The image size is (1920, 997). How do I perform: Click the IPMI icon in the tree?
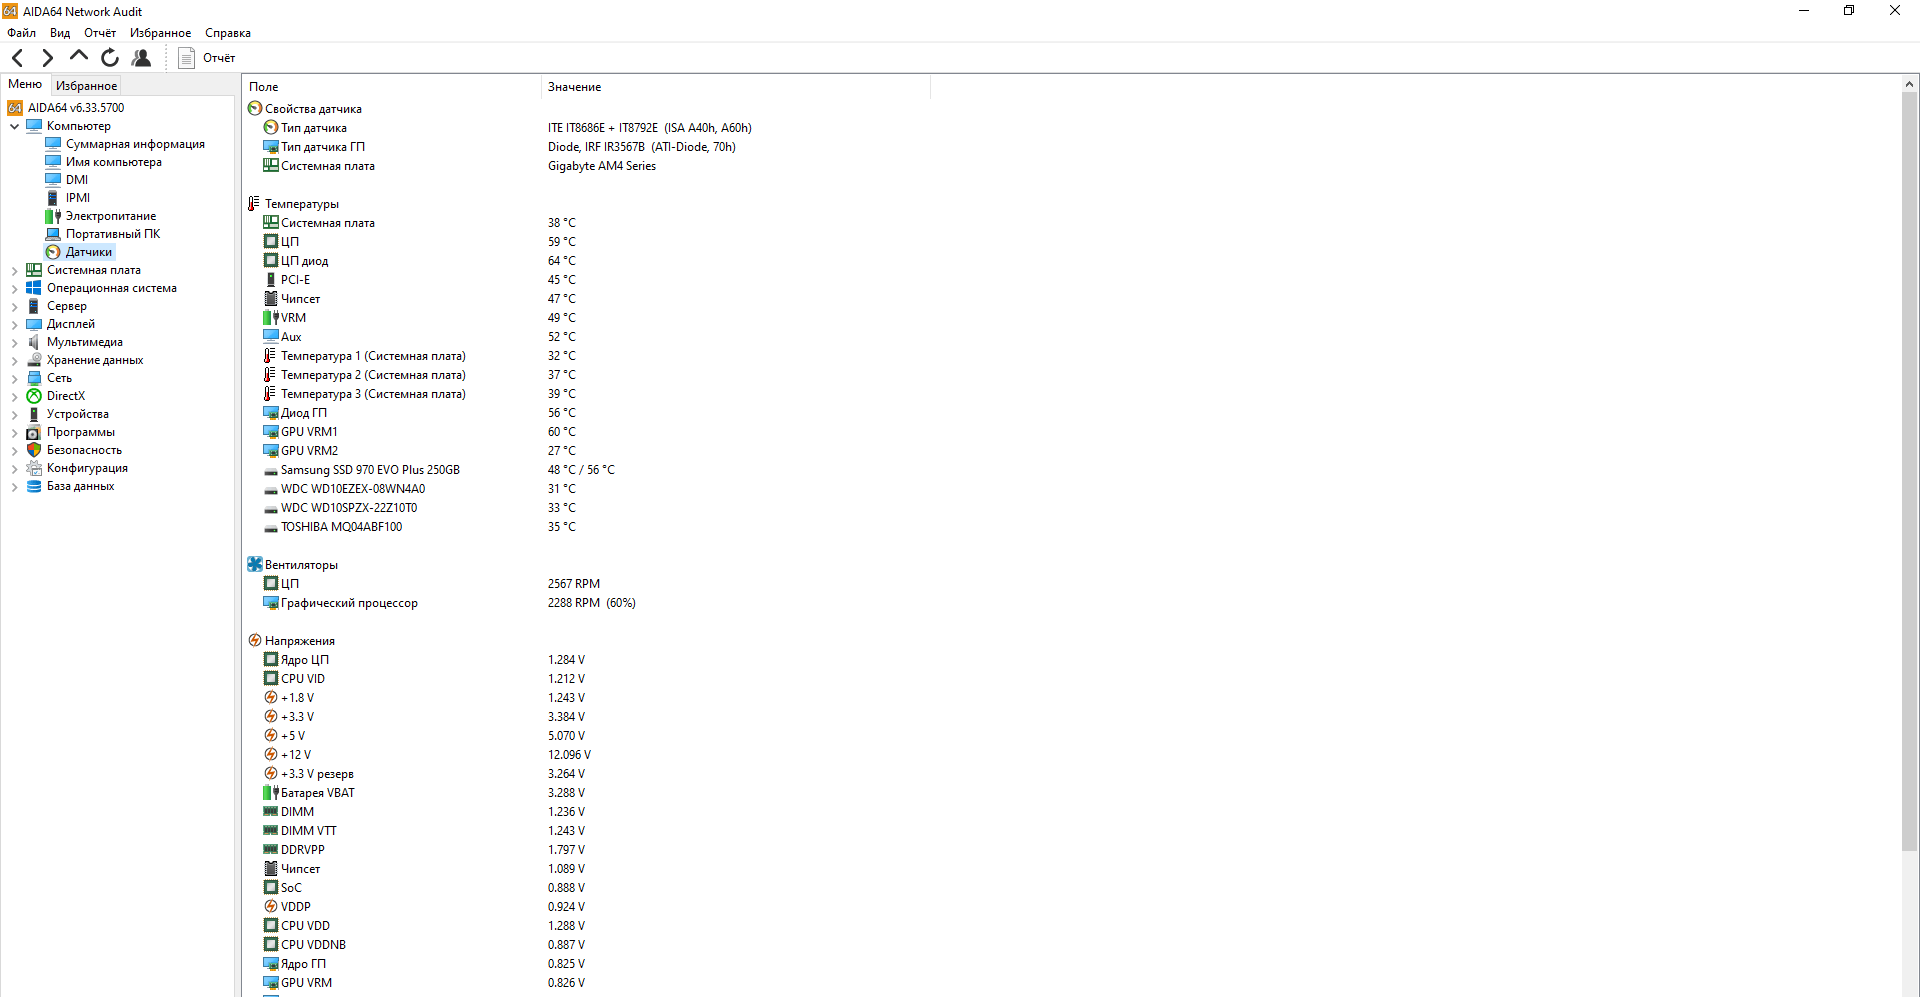(53, 198)
